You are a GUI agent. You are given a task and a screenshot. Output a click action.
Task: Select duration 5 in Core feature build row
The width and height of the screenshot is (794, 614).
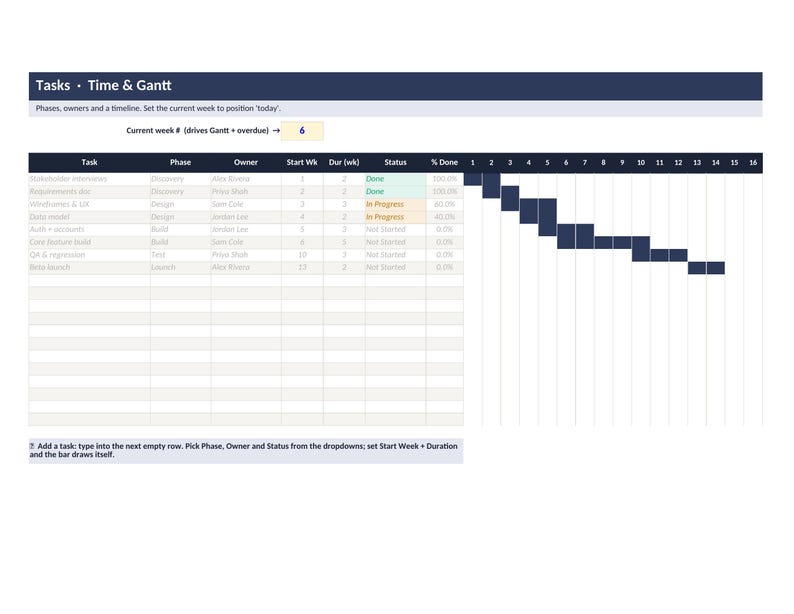point(344,242)
